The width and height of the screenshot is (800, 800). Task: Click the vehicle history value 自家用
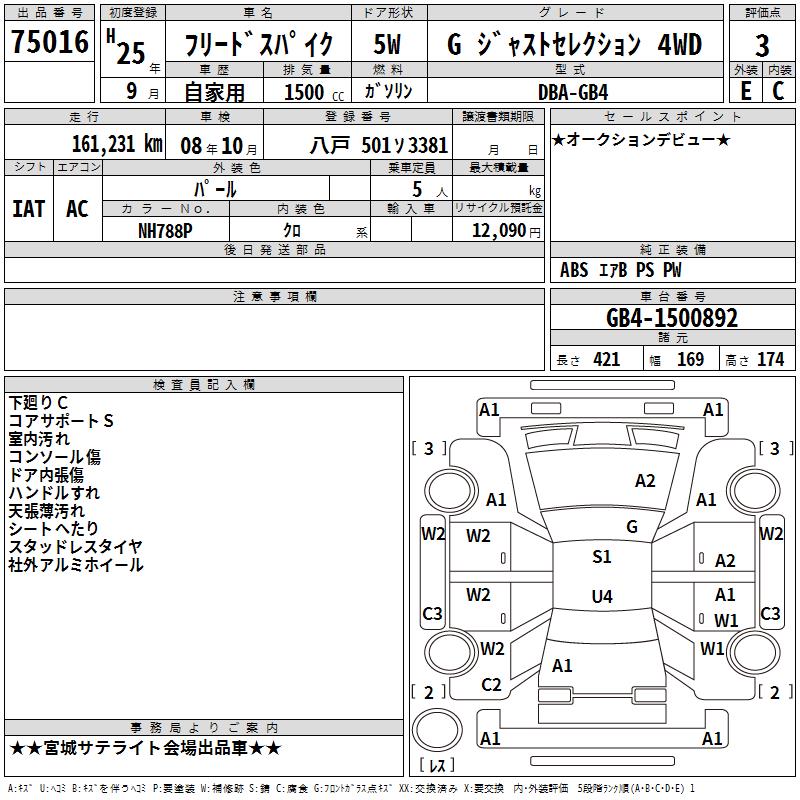click(x=214, y=92)
